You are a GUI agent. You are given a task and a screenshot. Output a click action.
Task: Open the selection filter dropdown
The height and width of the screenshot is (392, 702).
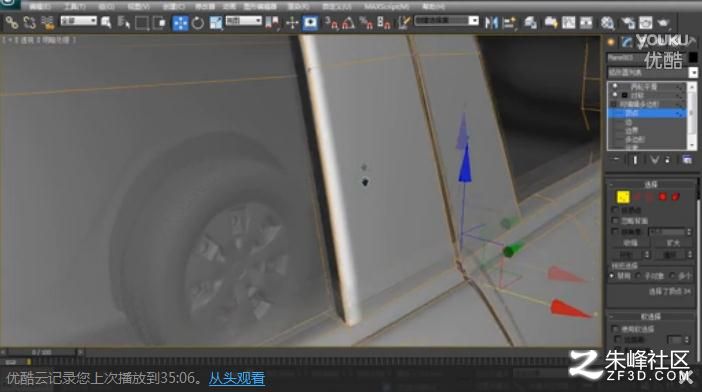point(79,21)
